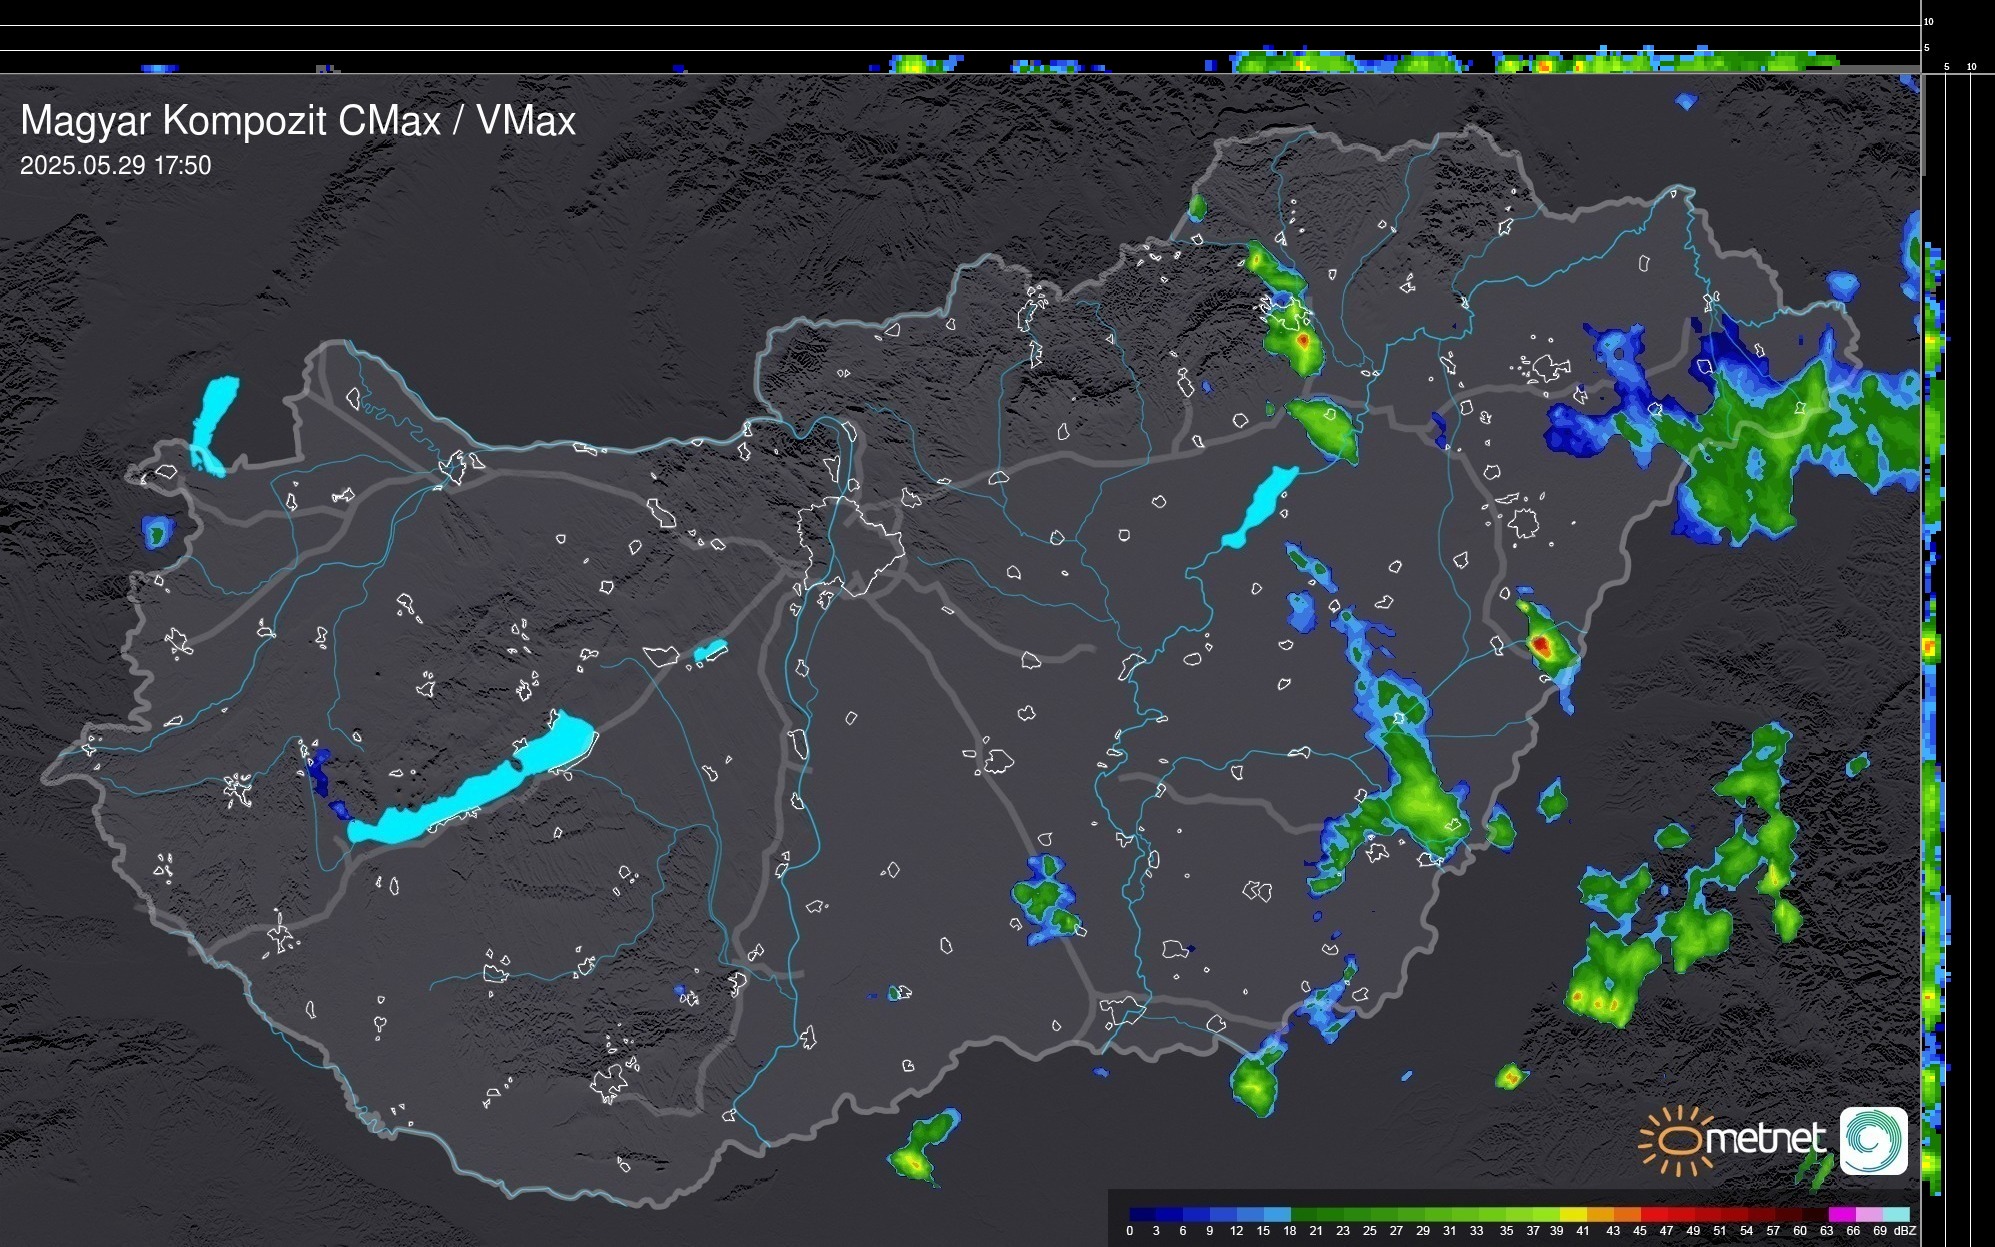Click the bright red 45 dBZ legend swatch
This screenshot has height=1247, width=1995.
pos(1653,1214)
